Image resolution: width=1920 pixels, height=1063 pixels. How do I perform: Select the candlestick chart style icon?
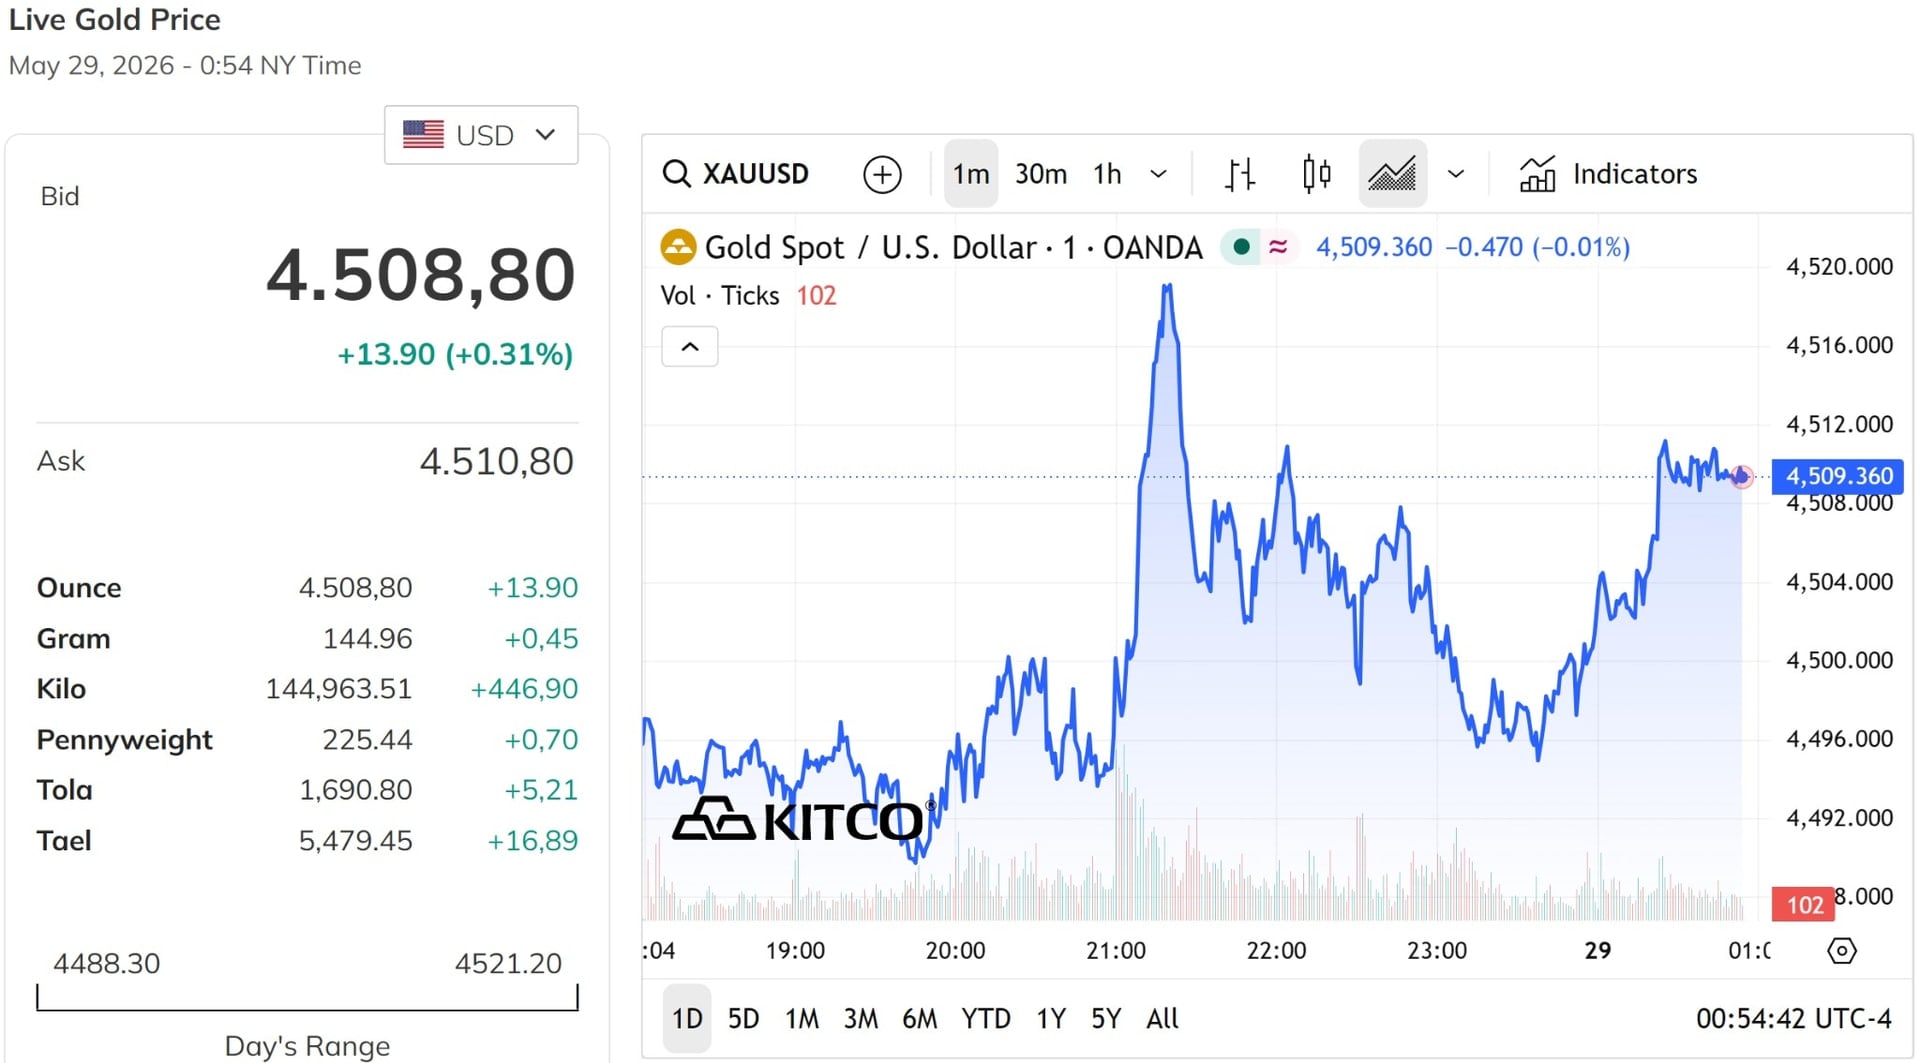point(1316,174)
